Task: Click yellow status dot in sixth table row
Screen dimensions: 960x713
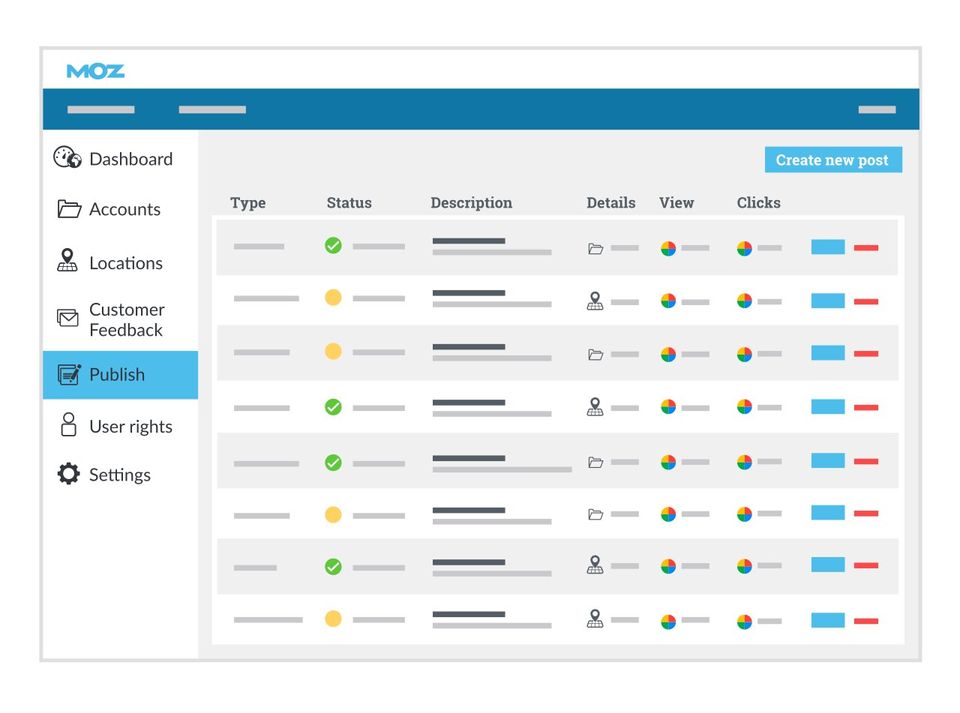Action: click(x=333, y=515)
